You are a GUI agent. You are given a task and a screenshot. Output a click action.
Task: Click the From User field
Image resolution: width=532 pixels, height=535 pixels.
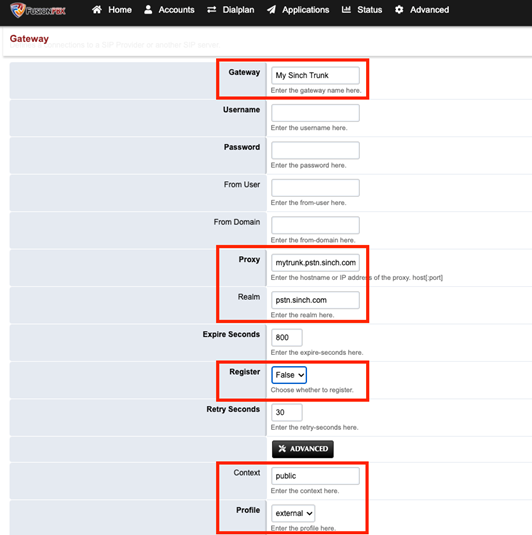click(315, 188)
